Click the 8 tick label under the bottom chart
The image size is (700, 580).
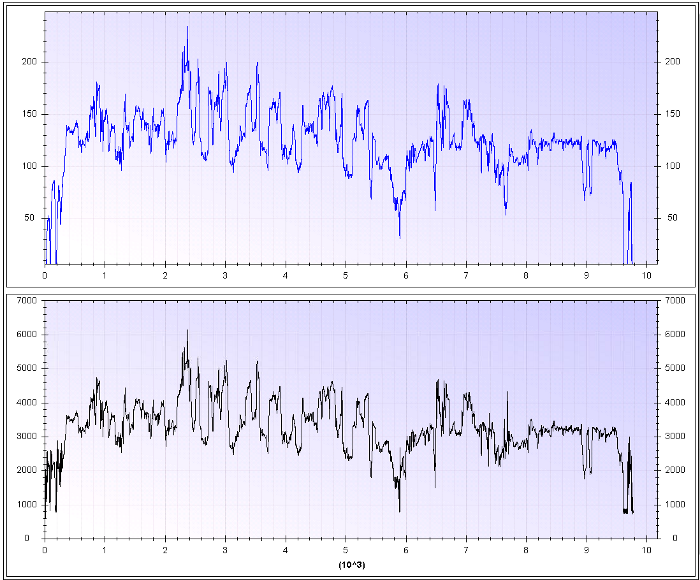tap(526, 550)
